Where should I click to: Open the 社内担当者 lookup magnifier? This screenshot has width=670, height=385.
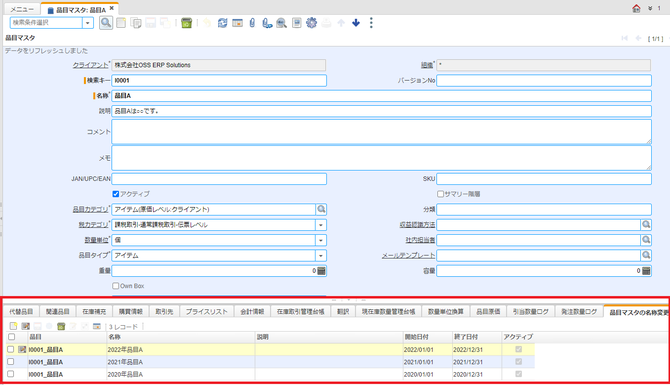(646, 240)
